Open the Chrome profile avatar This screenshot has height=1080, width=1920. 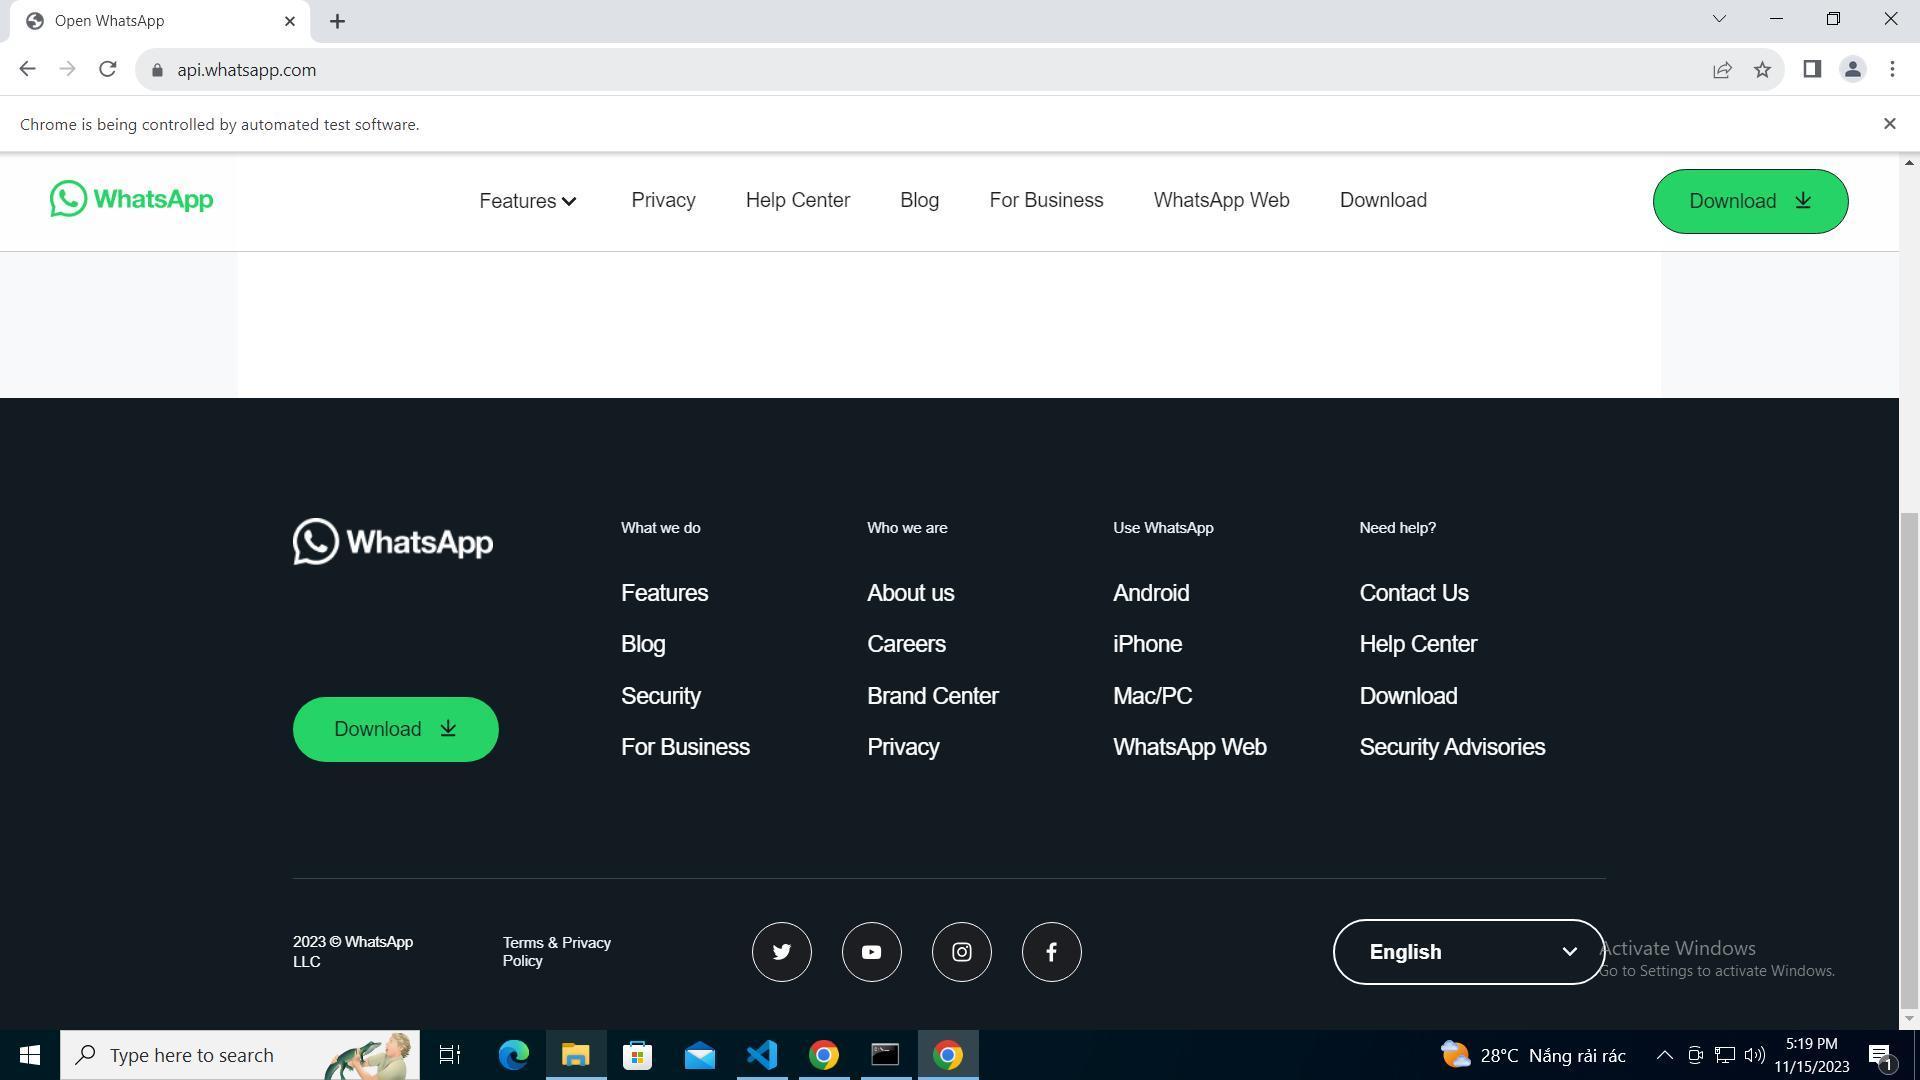(x=1852, y=69)
